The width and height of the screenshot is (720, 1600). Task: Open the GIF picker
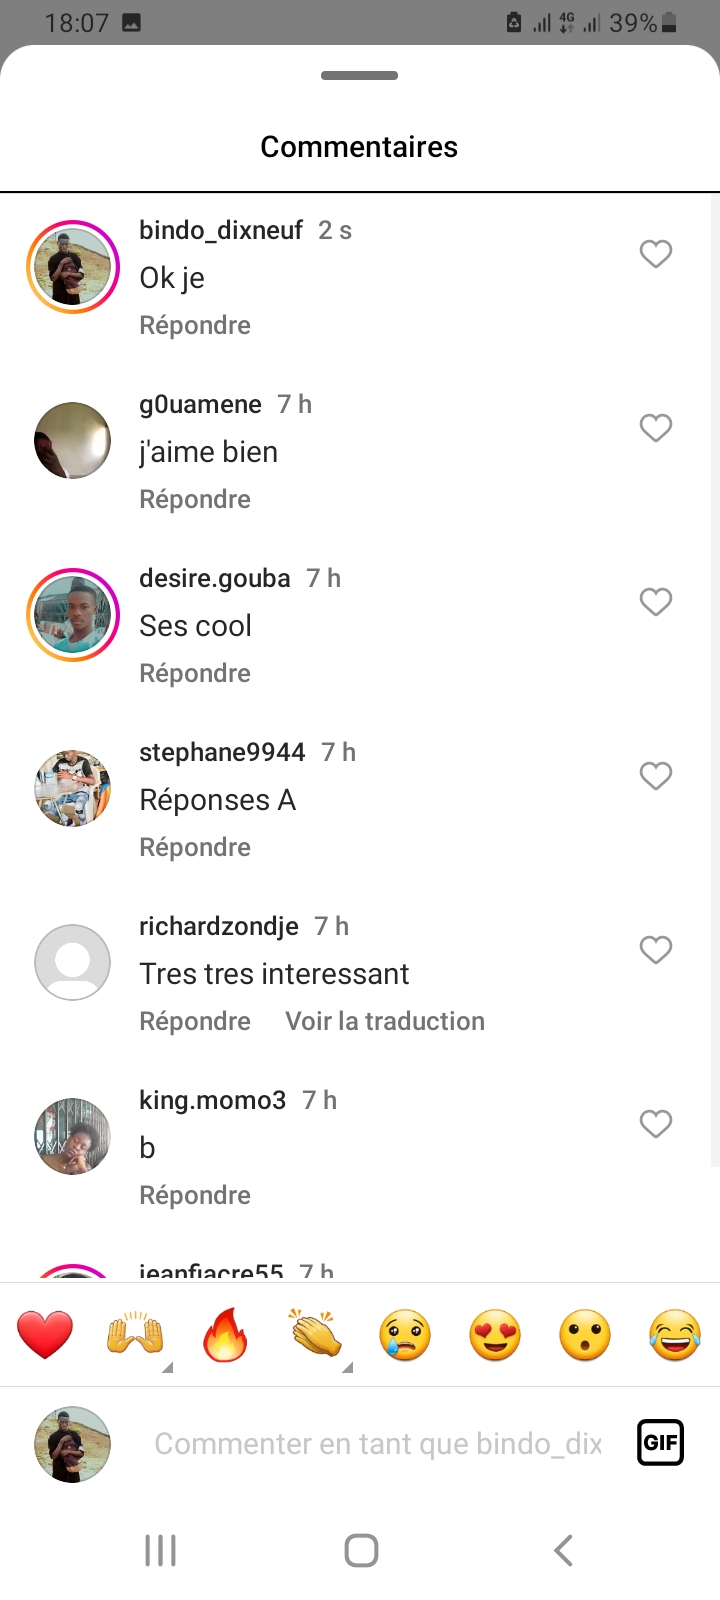point(660,1443)
